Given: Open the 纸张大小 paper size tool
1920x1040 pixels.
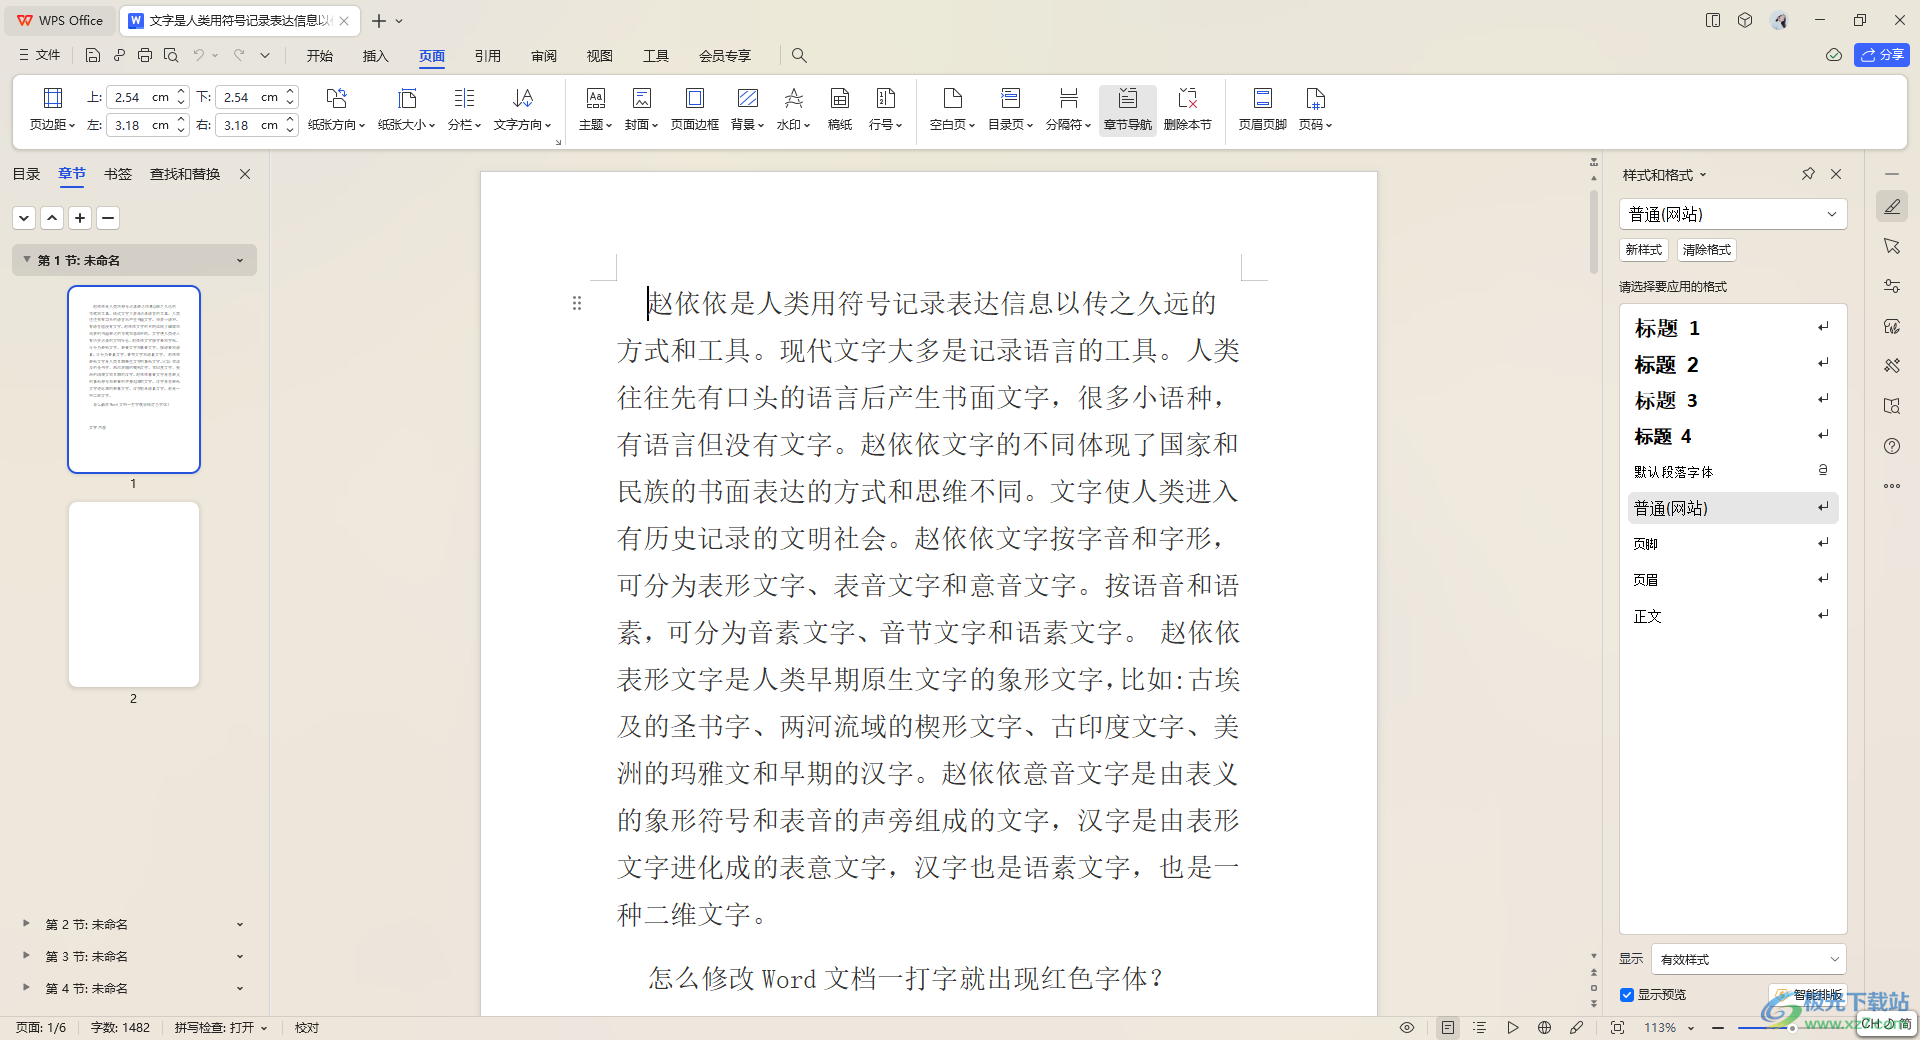Looking at the screenshot, I should coord(406,109).
